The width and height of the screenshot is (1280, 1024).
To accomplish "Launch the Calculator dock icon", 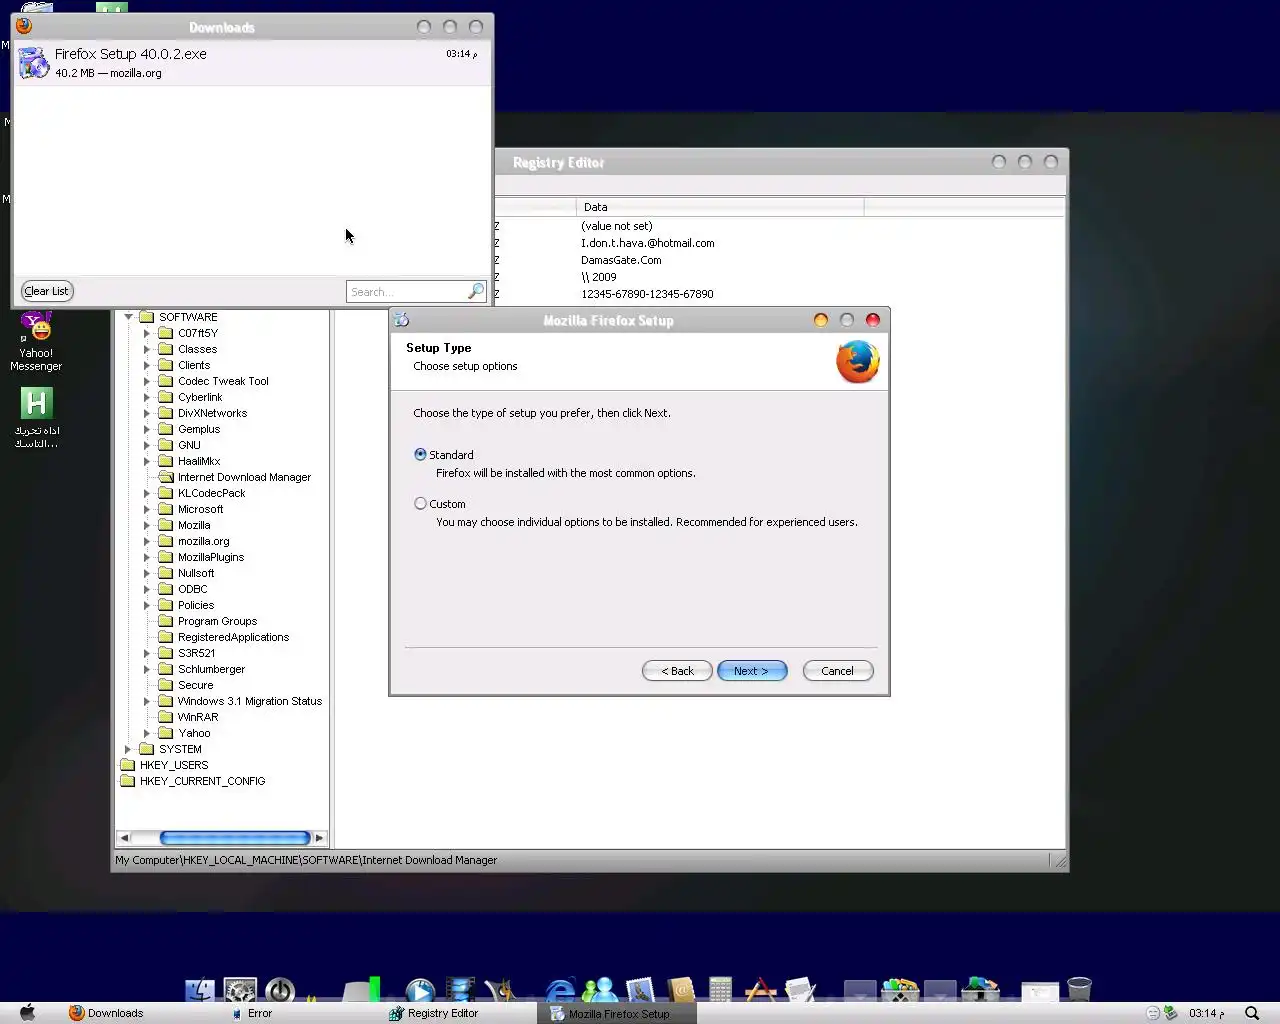I will [720, 989].
